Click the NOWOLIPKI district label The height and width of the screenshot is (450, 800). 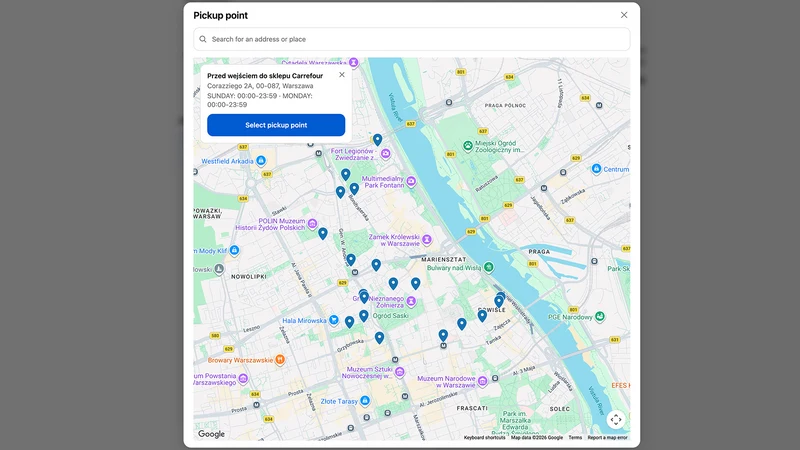pos(249,277)
